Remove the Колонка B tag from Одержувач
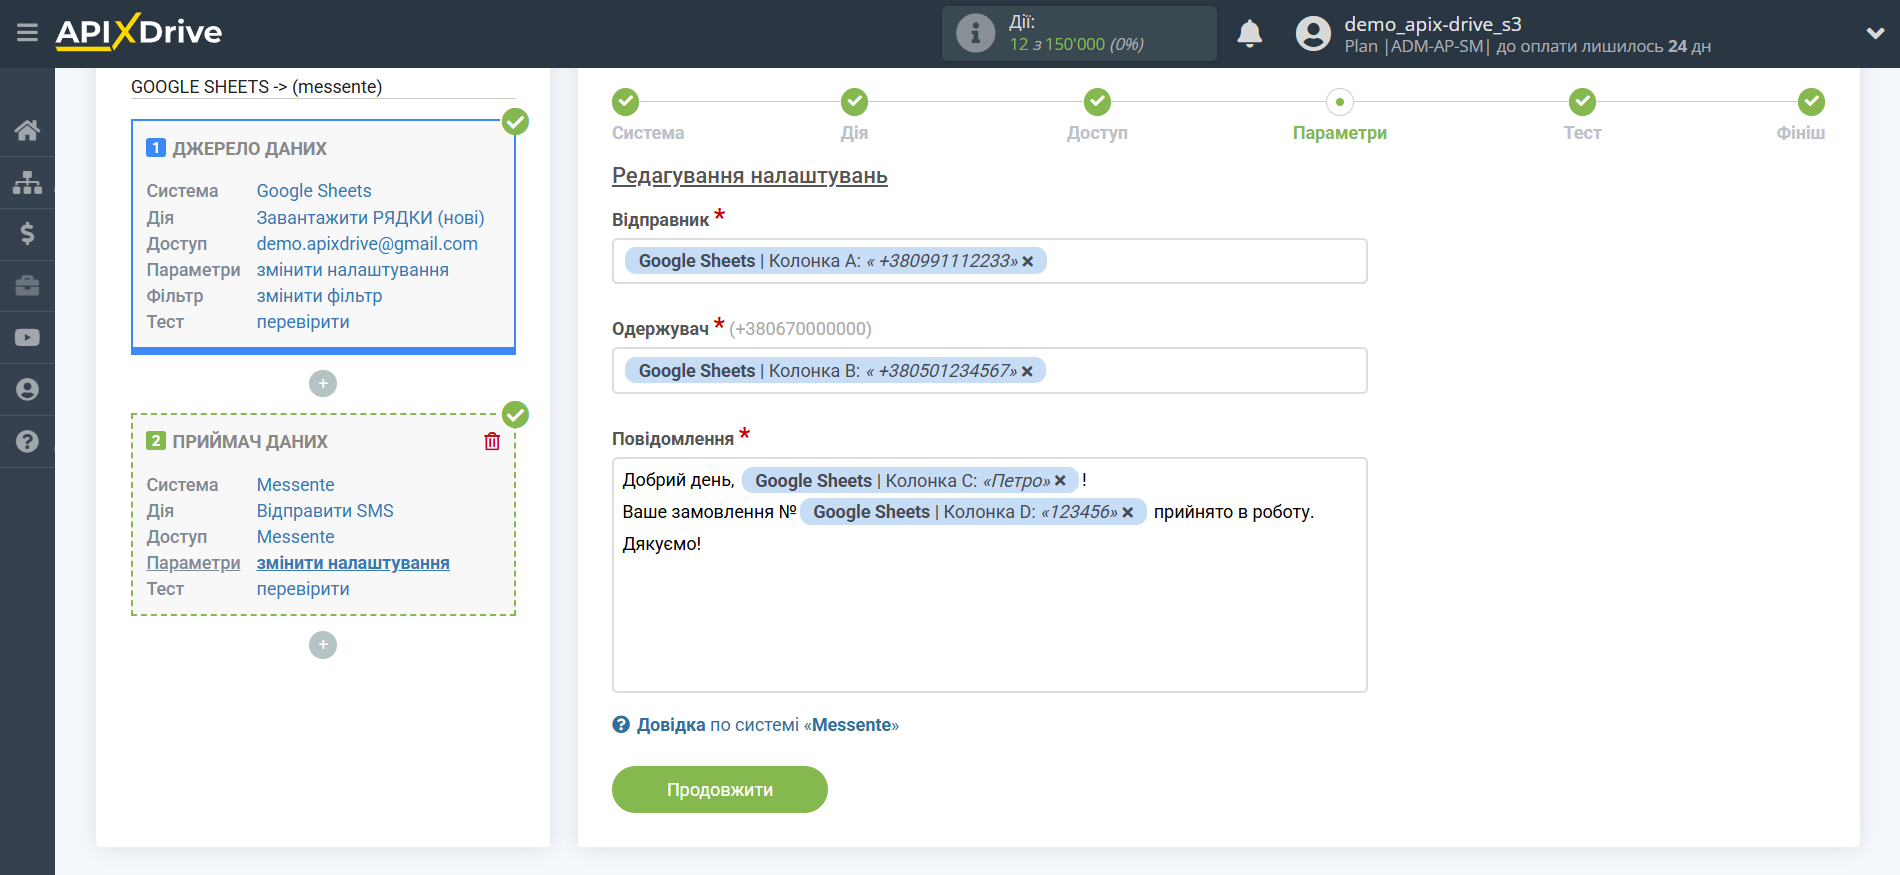The height and width of the screenshot is (875, 1900). pyautogui.click(x=1026, y=372)
